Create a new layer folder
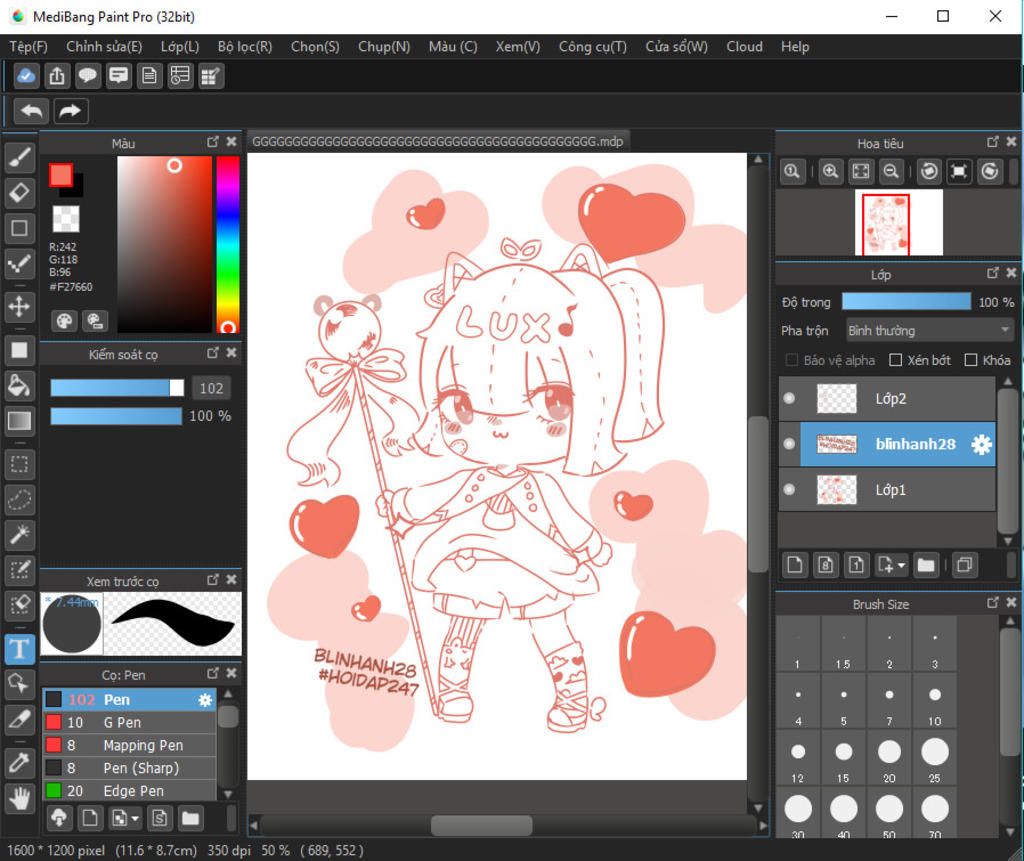Viewport: 1024px width, 861px height. 926,564
